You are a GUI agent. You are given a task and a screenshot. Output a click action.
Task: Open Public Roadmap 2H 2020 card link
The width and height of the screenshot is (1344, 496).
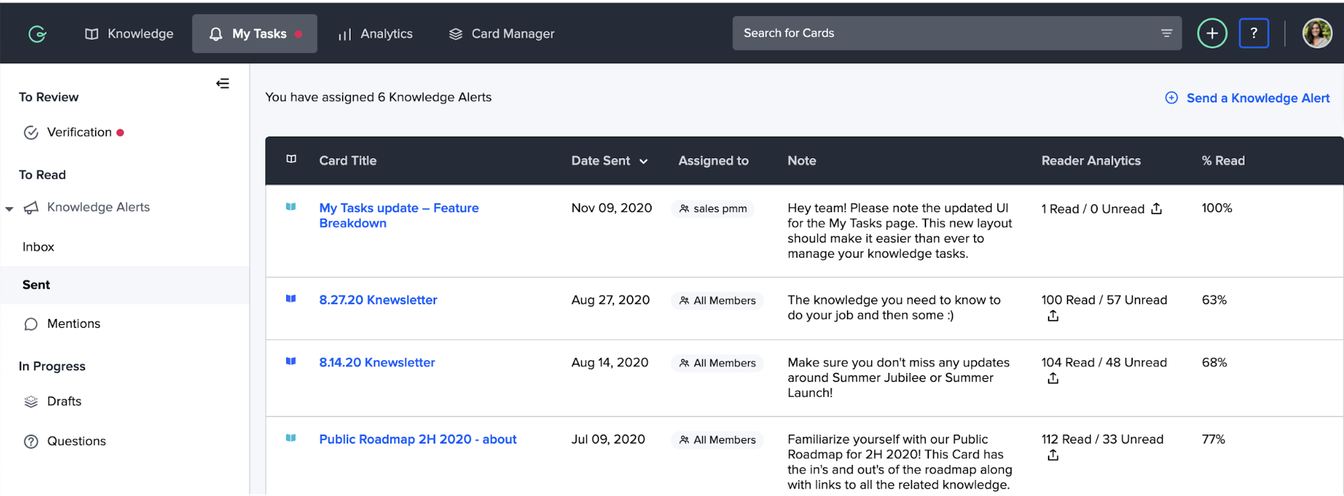coord(417,439)
